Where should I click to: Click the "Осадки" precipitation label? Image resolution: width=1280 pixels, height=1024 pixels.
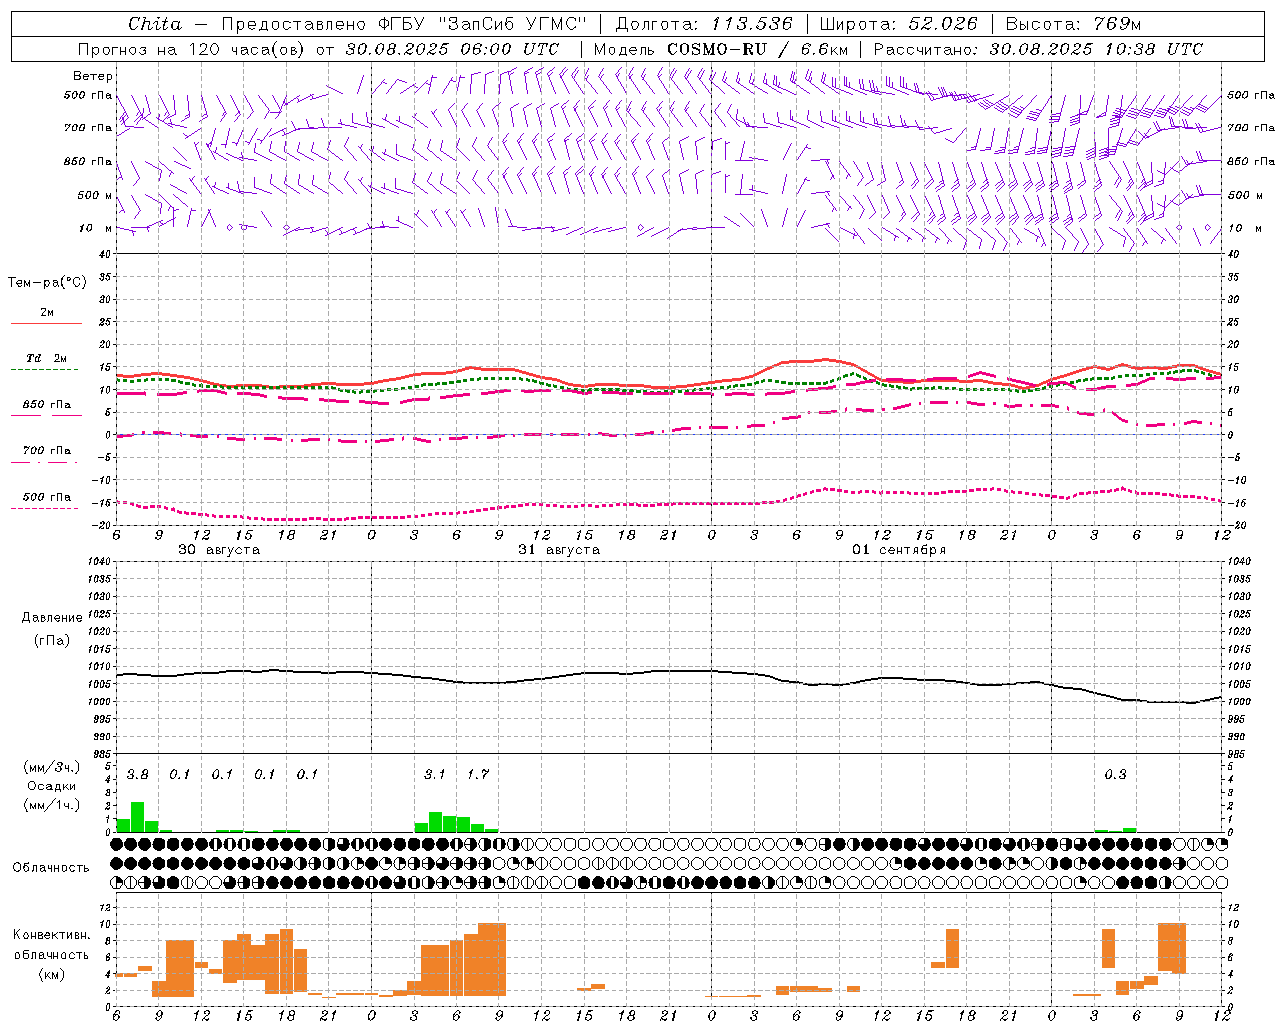pyautogui.click(x=52, y=786)
